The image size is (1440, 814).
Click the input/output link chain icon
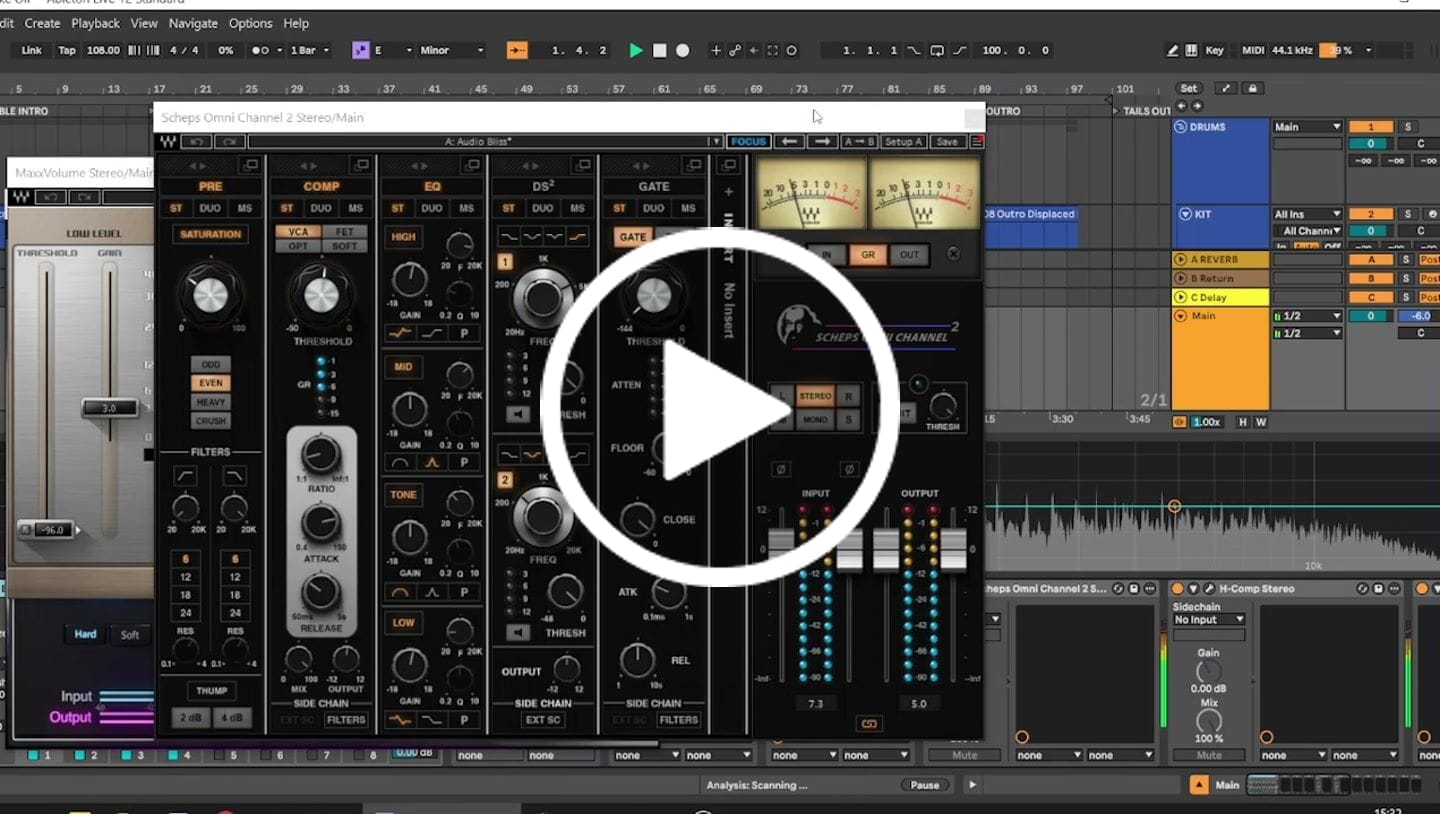(868, 724)
